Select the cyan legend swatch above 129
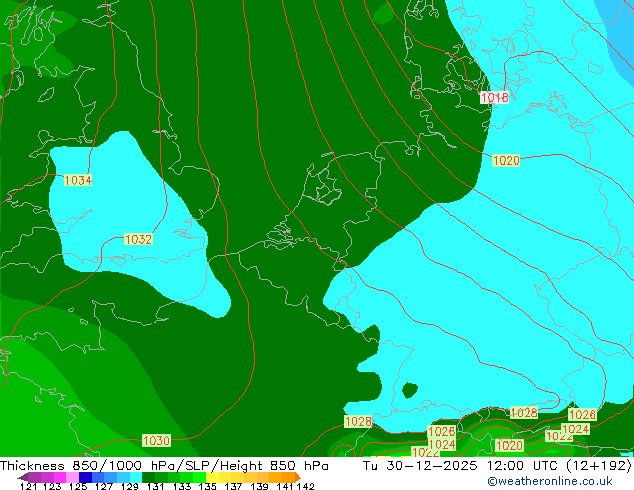Image resolution: width=634 pixels, height=490 pixels. click(x=136, y=477)
